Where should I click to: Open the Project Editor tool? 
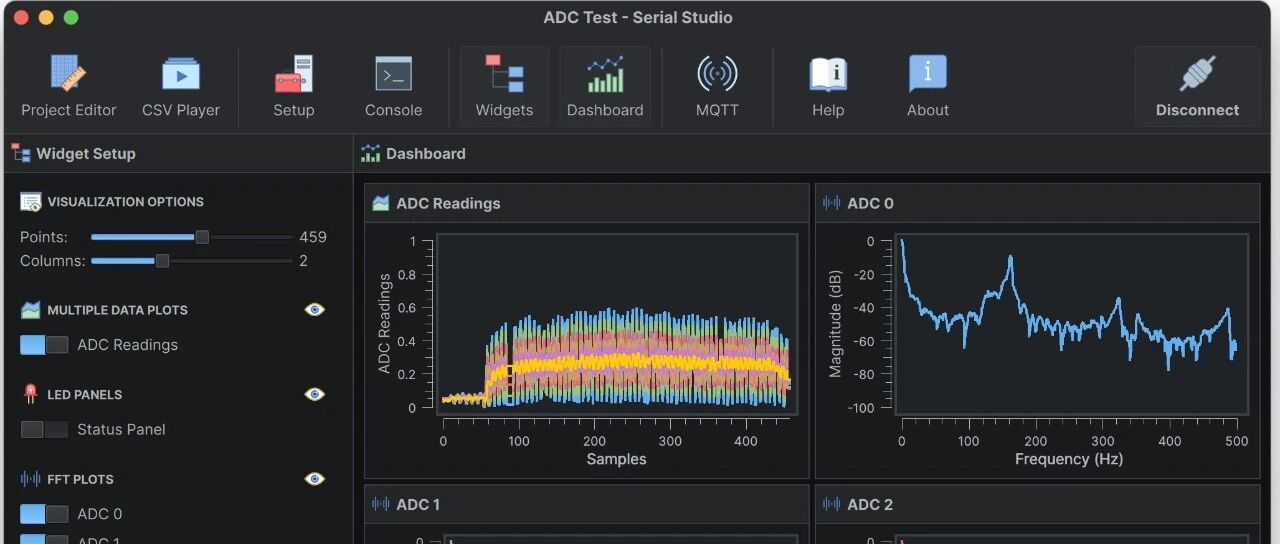68,86
